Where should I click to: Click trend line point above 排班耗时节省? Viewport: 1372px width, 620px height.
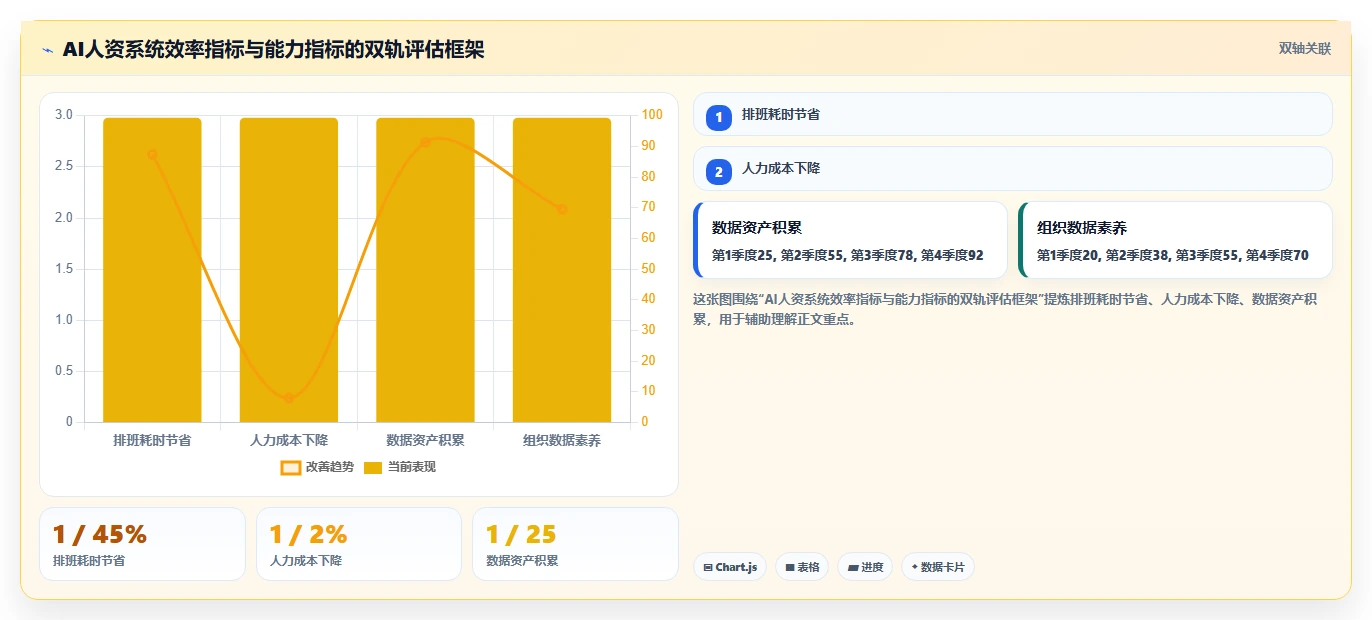[x=152, y=155]
